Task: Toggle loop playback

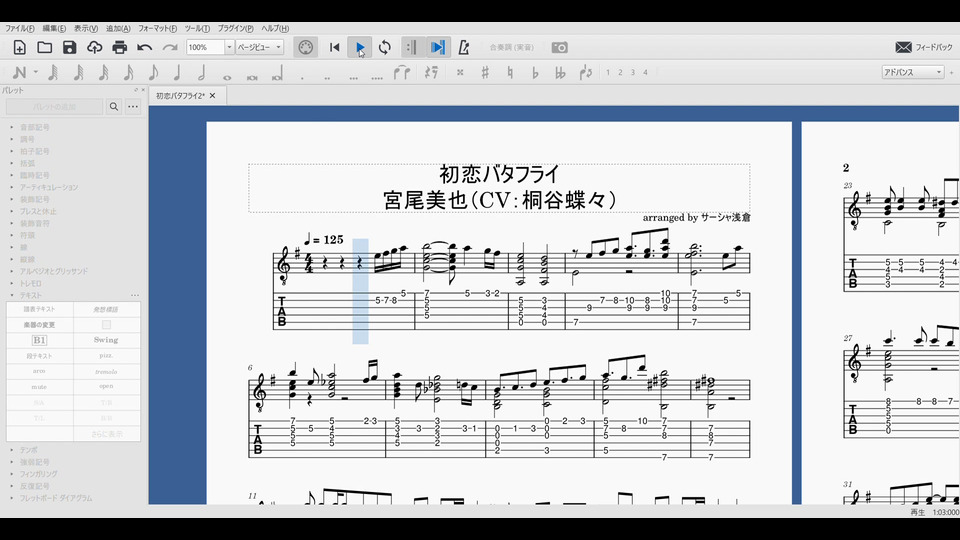Action: click(x=384, y=47)
